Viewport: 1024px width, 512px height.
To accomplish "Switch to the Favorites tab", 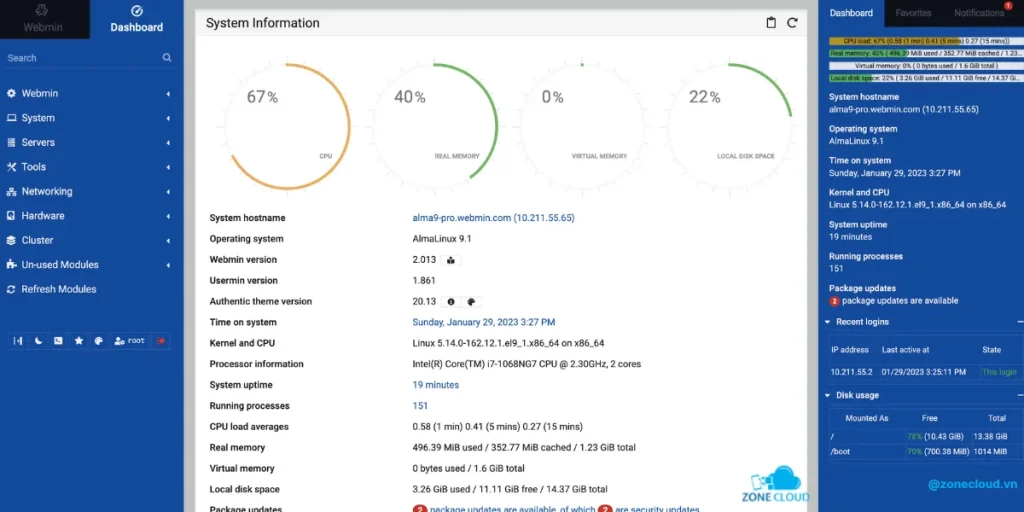I will (x=913, y=13).
